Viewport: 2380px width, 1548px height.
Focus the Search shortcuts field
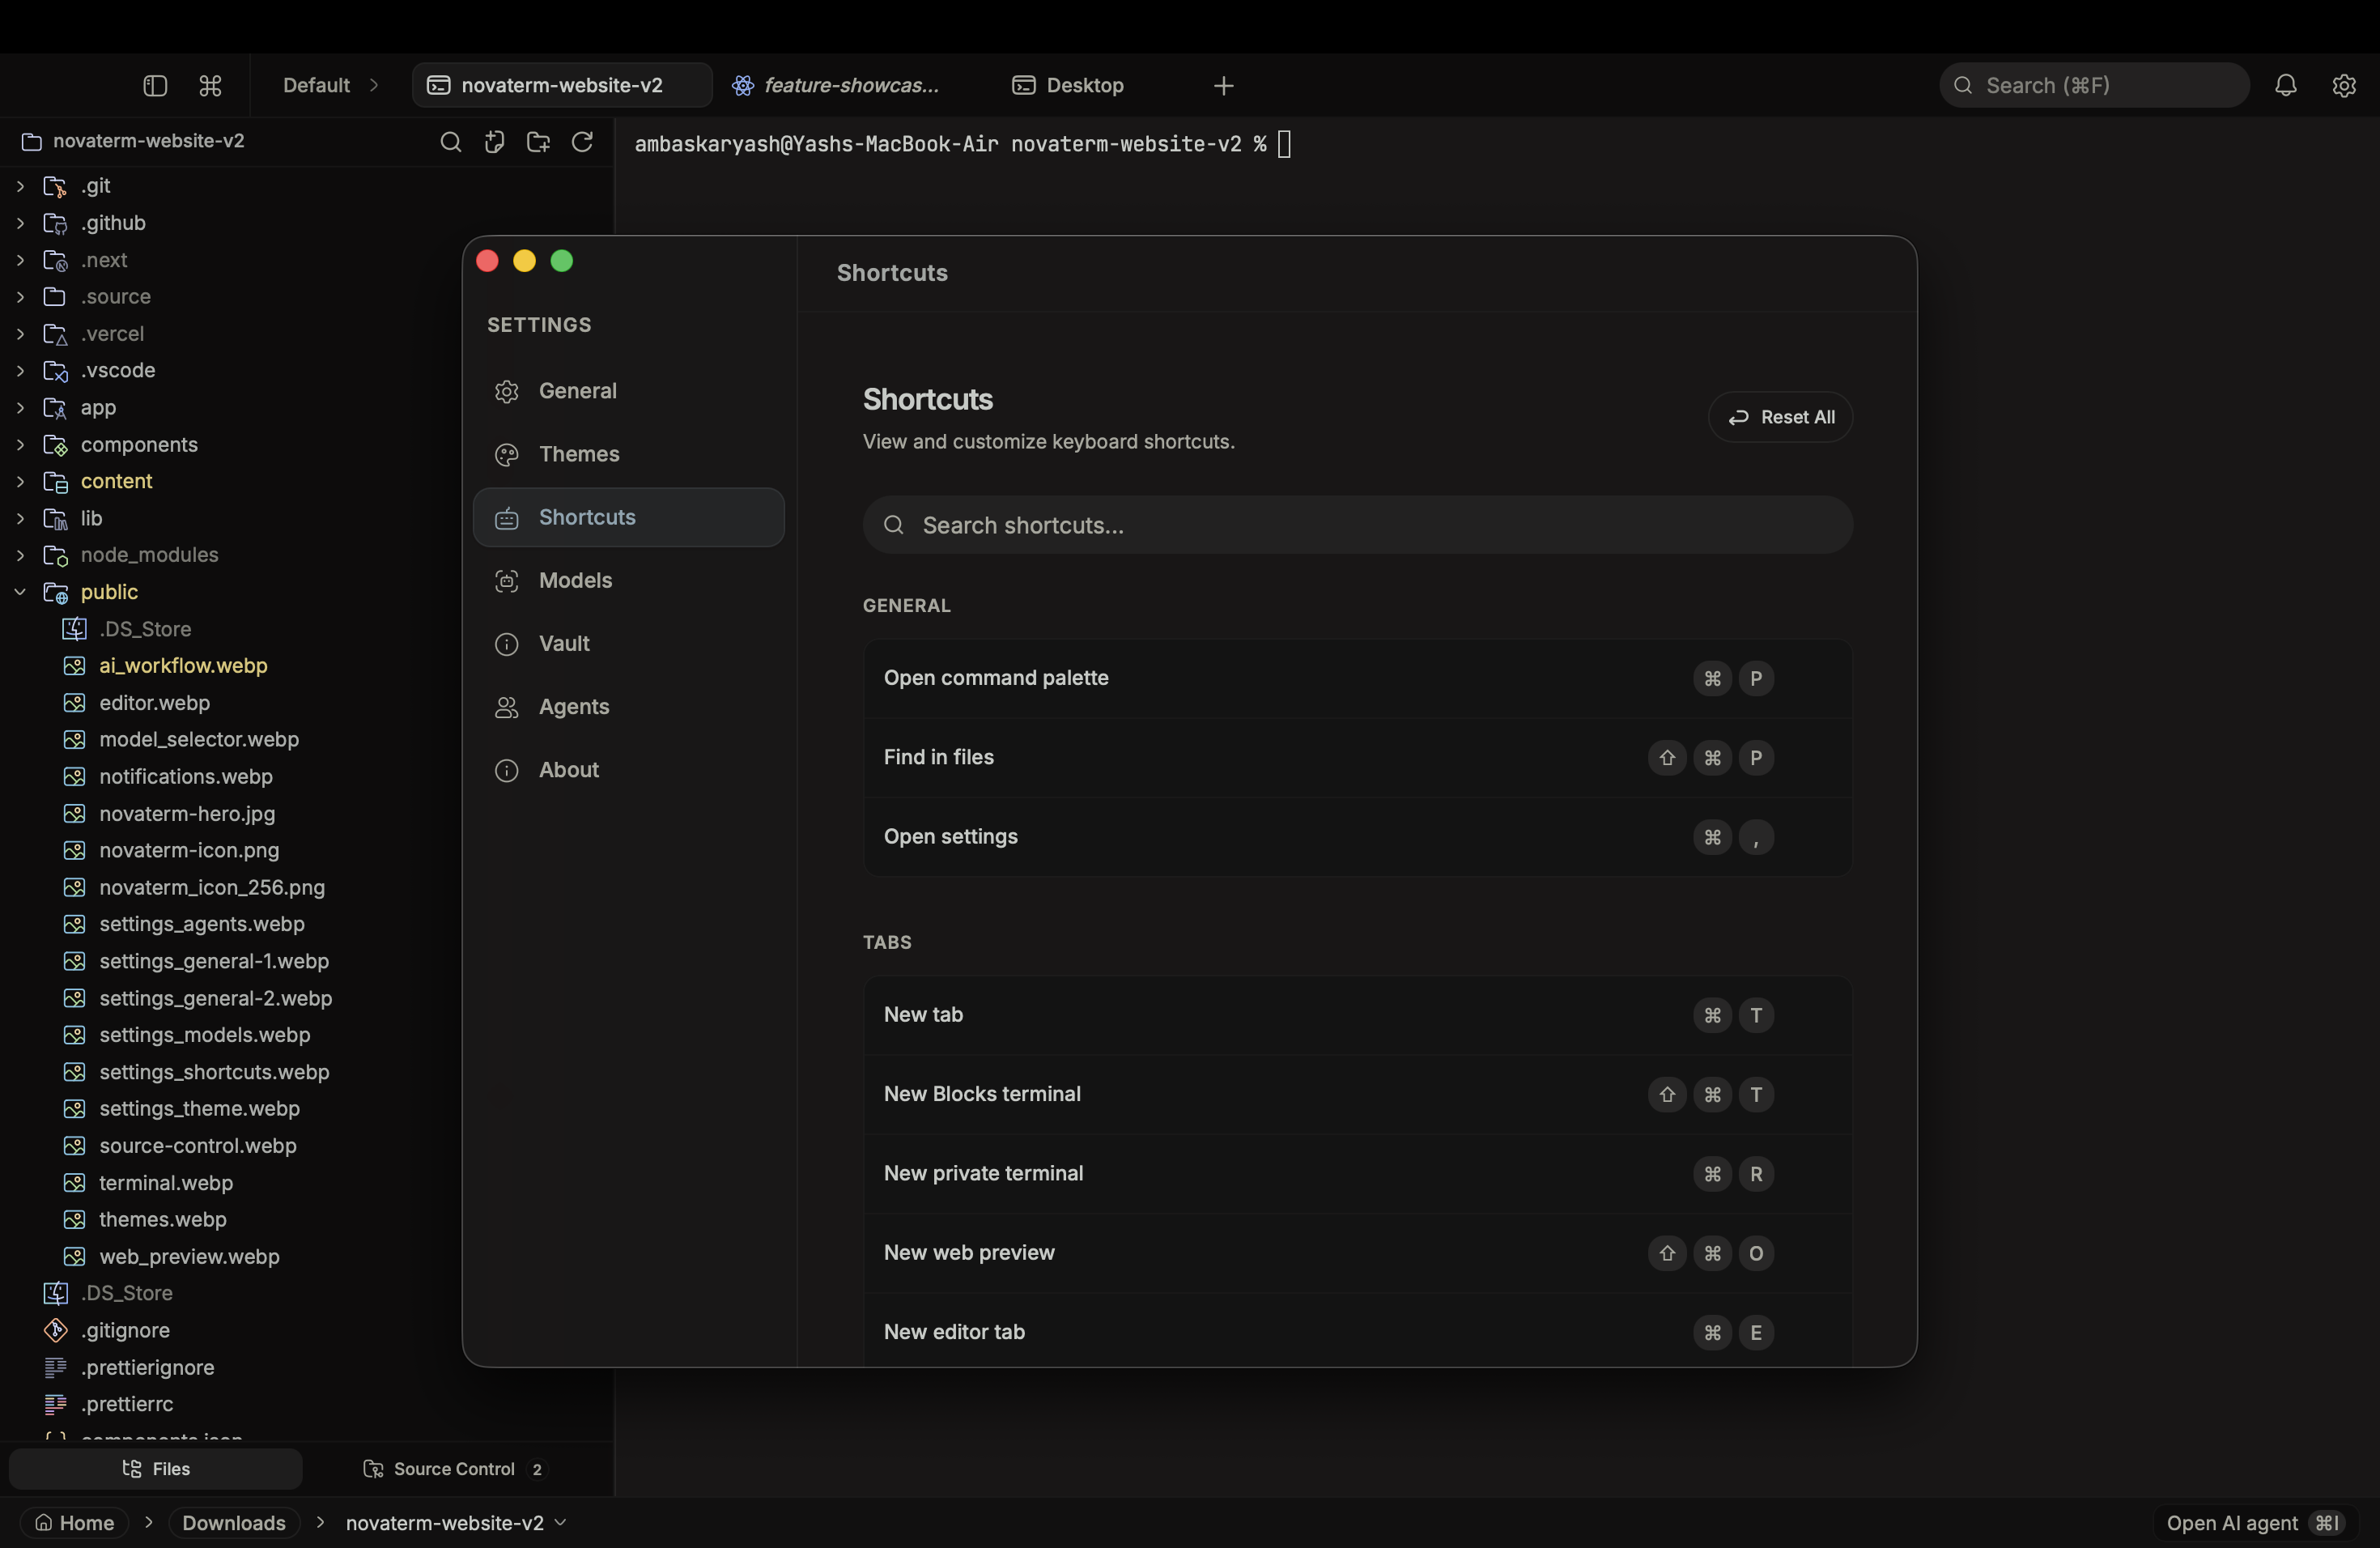pyautogui.click(x=1357, y=525)
